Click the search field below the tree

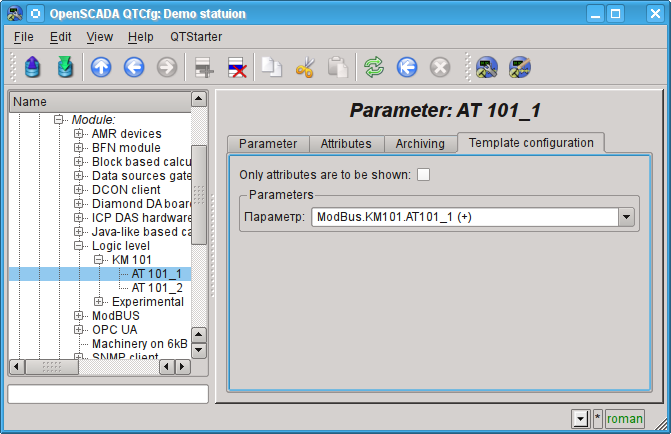pyautogui.click(x=108, y=394)
